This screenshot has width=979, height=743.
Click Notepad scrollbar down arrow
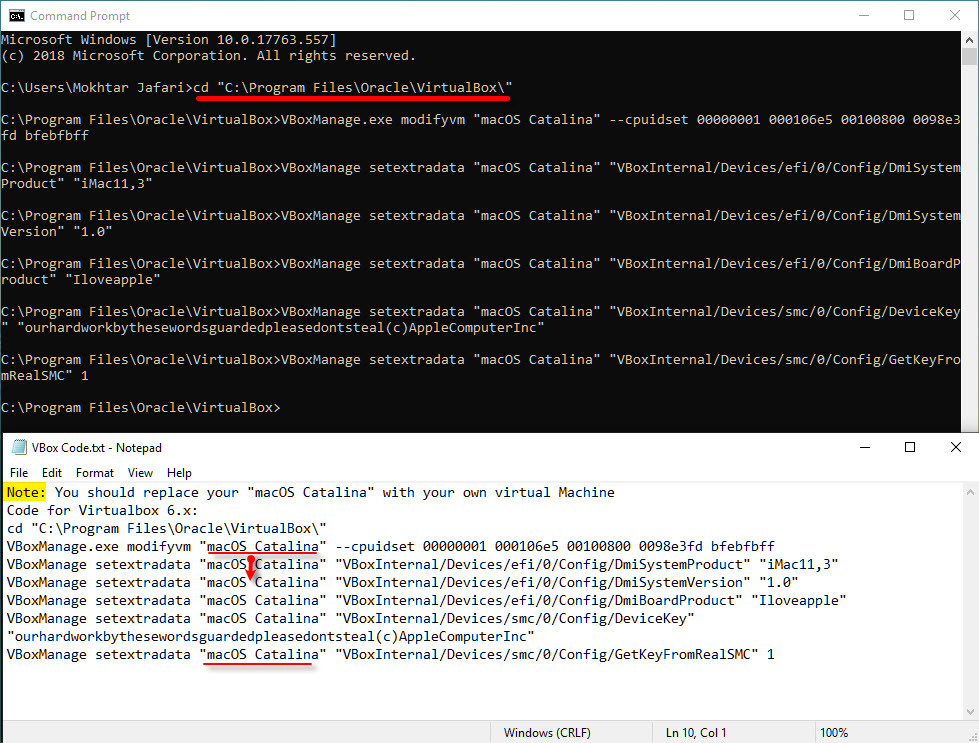(x=970, y=711)
